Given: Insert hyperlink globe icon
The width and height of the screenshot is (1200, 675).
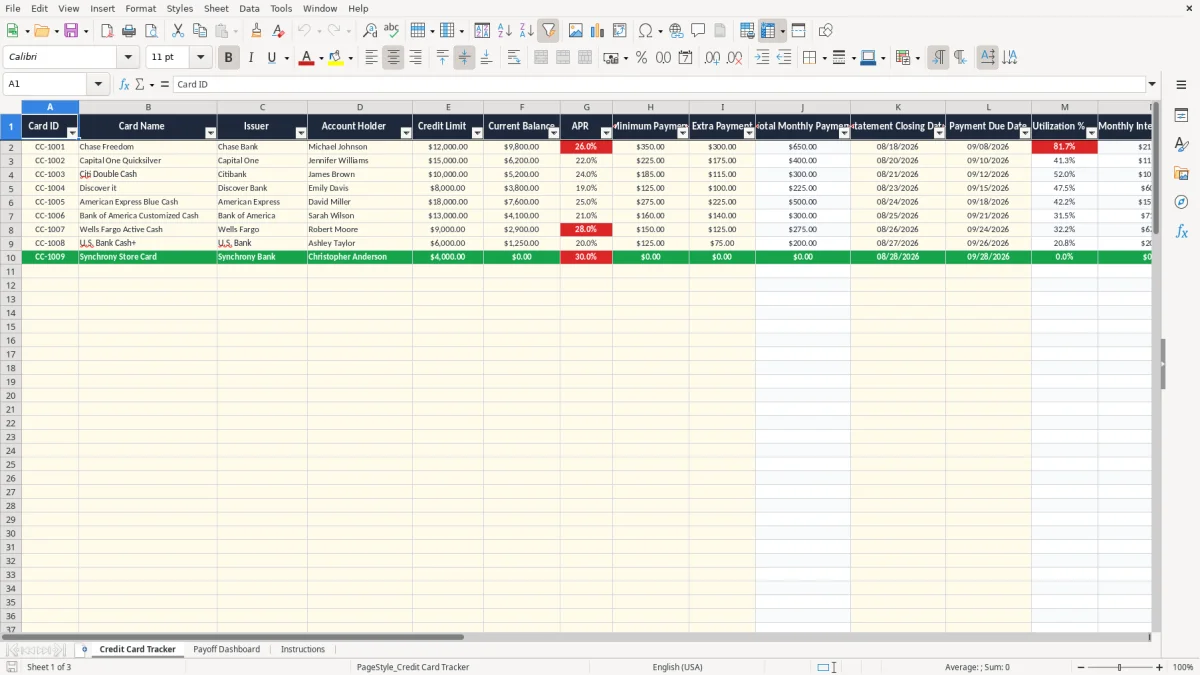Looking at the screenshot, I should pyautogui.click(x=676, y=31).
